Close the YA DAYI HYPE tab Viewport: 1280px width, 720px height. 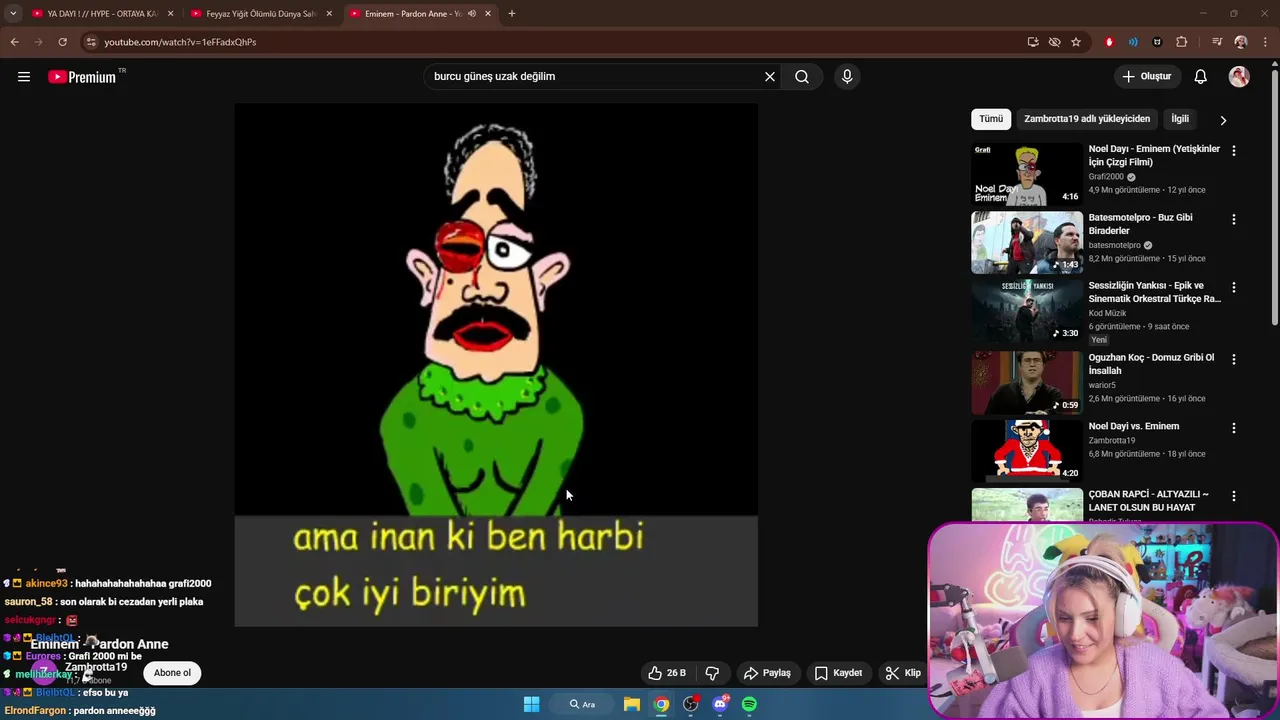170,14
